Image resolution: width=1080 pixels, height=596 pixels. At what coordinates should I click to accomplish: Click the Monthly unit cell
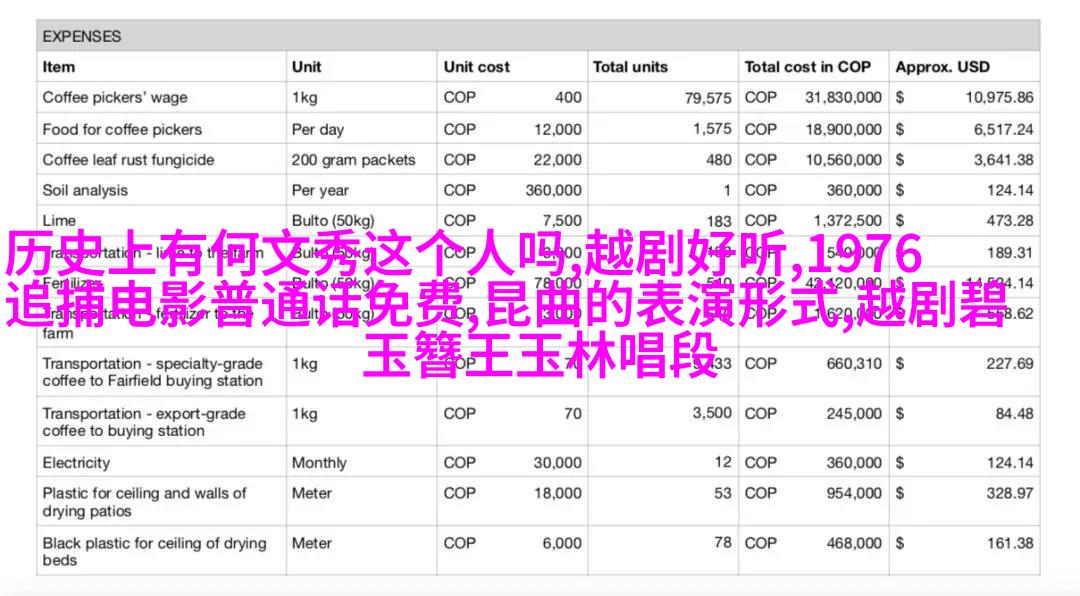click(x=319, y=463)
